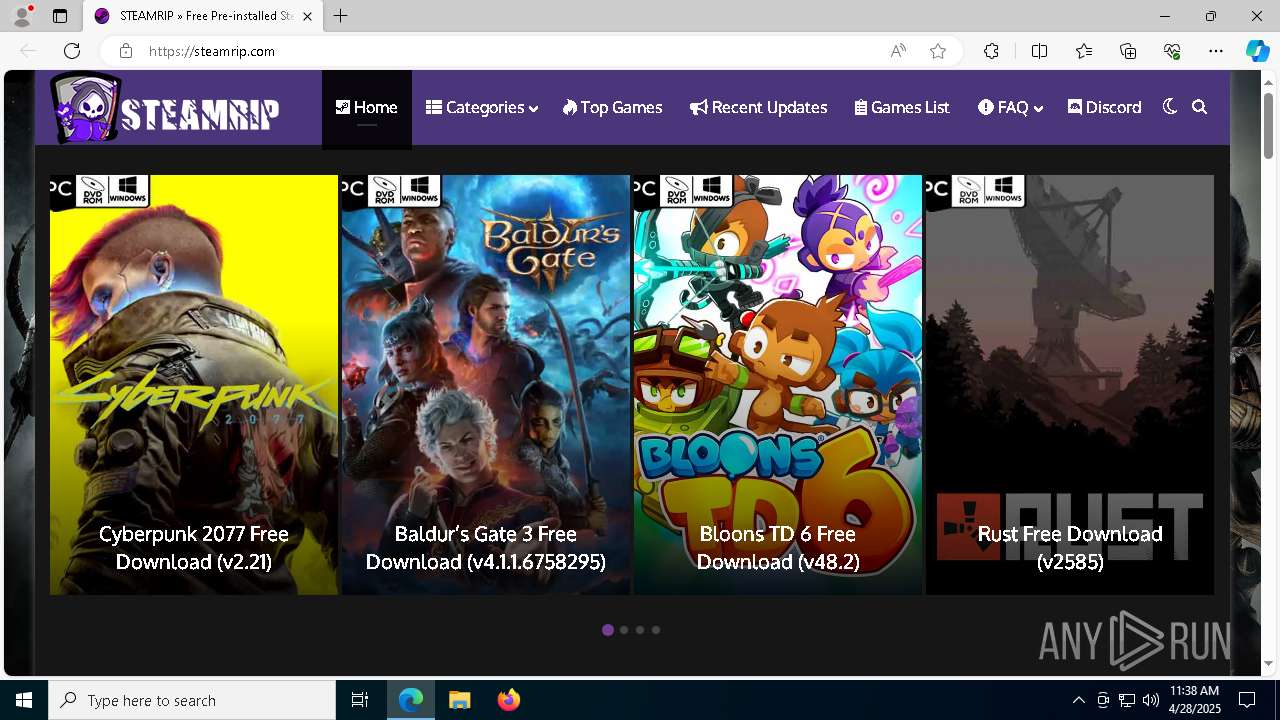
Task: Click Baldur's Gate 3 Free Download title
Action: 486,548
